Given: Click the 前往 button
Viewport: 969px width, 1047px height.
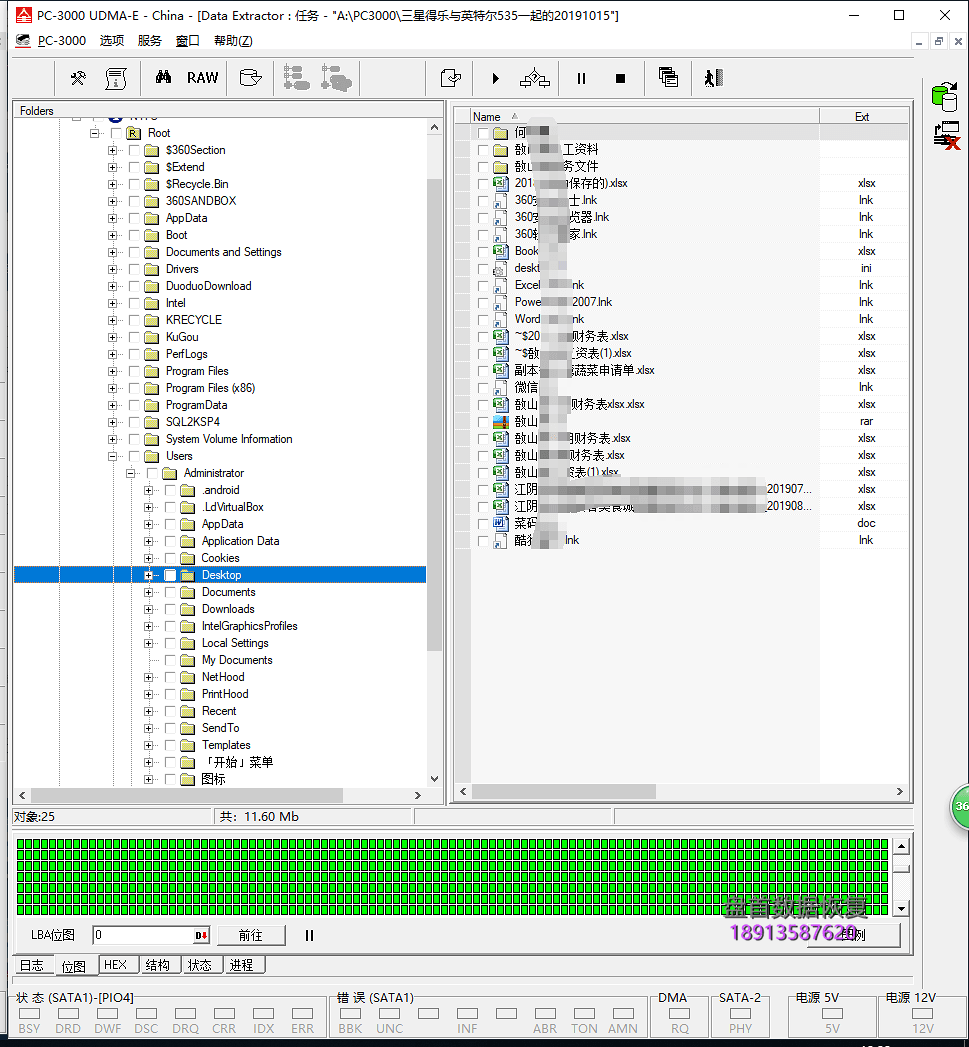Looking at the screenshot, I should [x=250, y=935].
